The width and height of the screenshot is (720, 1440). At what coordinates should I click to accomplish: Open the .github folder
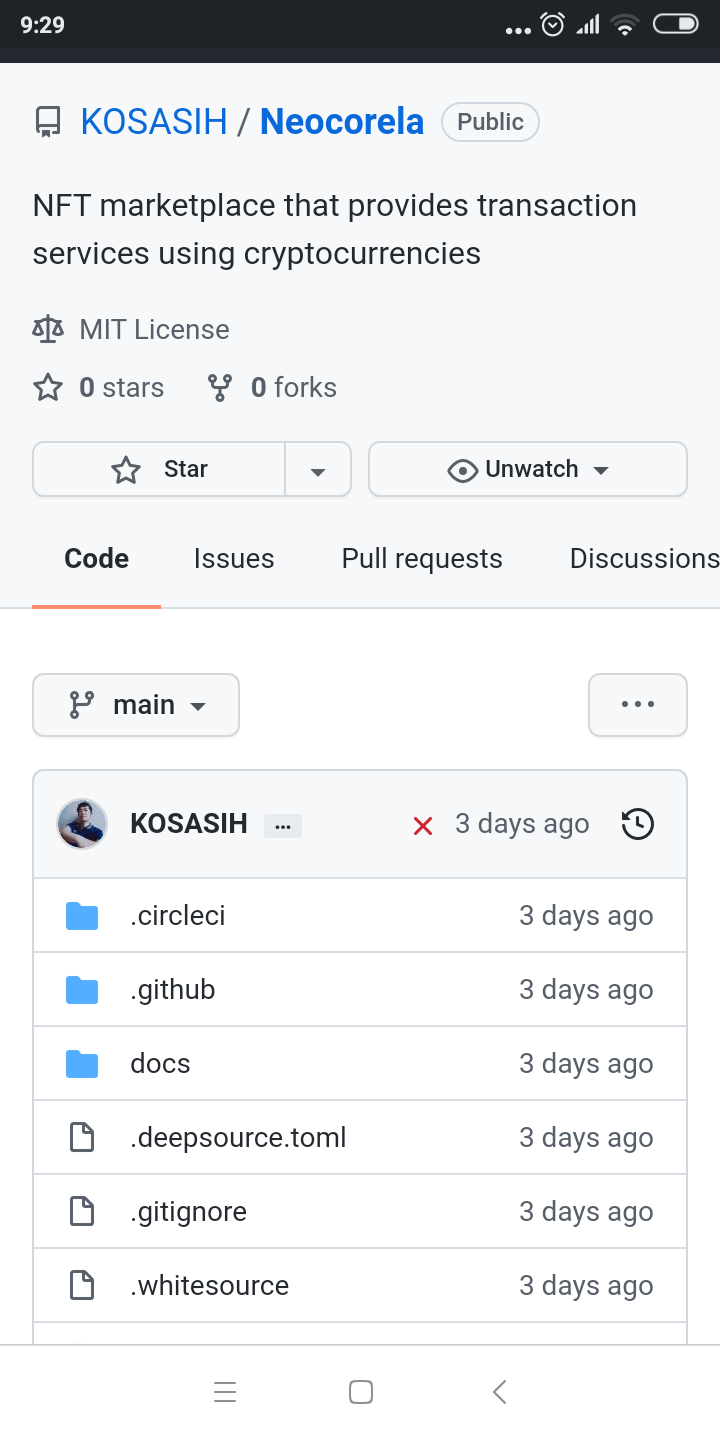coord(172,990)
